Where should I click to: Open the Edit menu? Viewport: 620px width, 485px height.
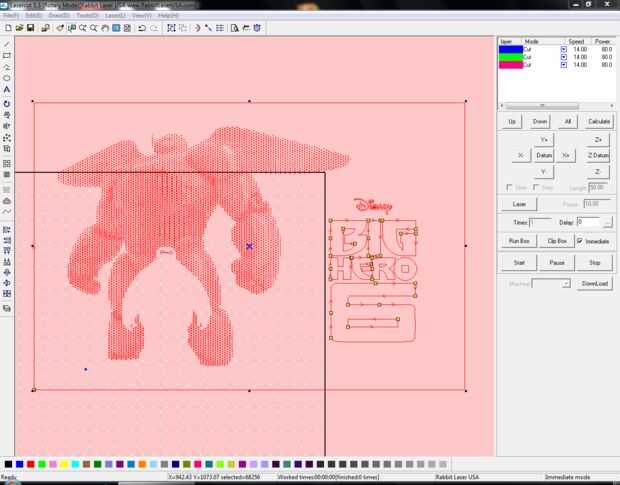tap(34, 15)
